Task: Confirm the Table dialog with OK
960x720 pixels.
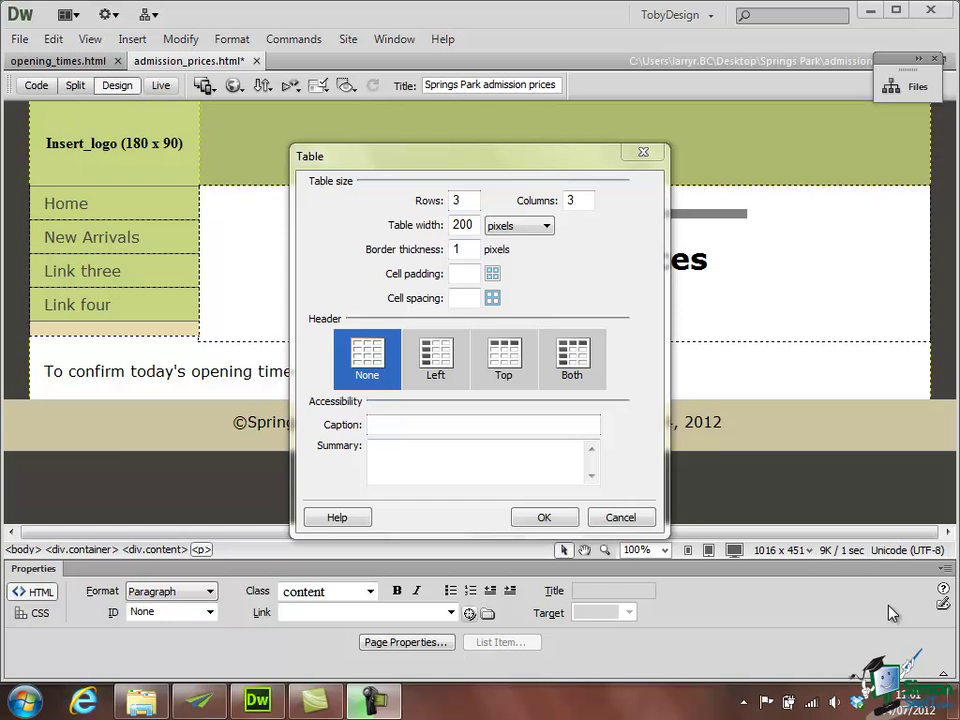Action: tap(544, 517)
